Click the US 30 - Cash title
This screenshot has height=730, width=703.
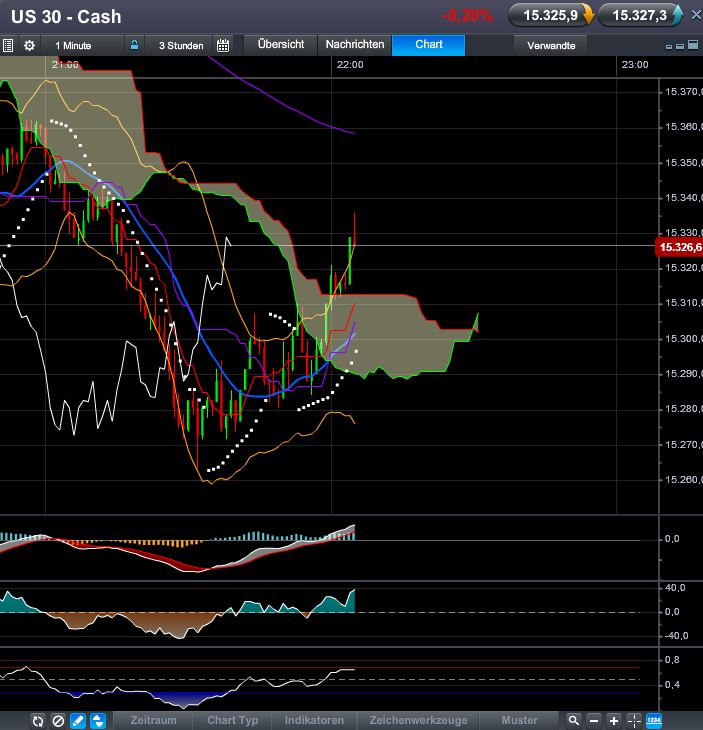click(x=66, y=17)
